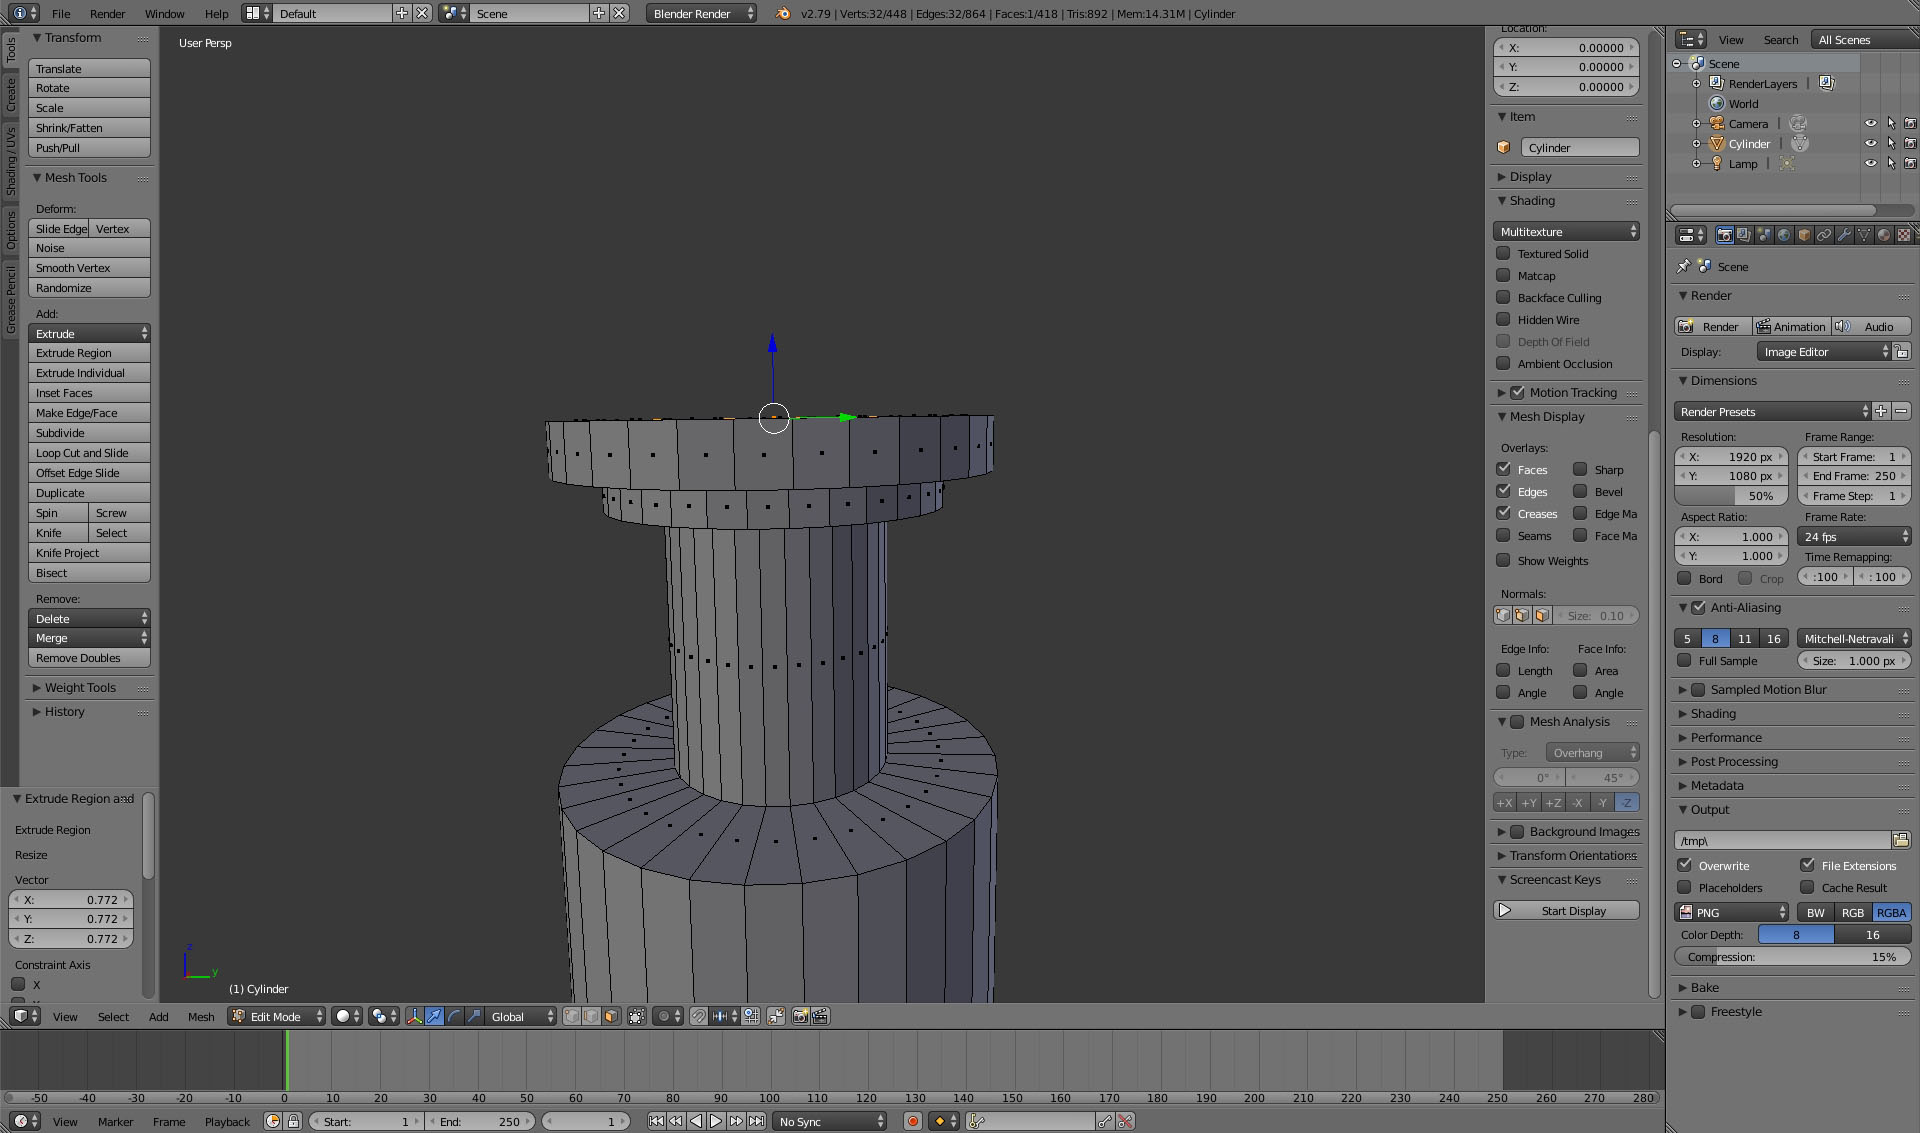
Task: Hide the Cylinder object via eye icon
Action: [1870, 143]
